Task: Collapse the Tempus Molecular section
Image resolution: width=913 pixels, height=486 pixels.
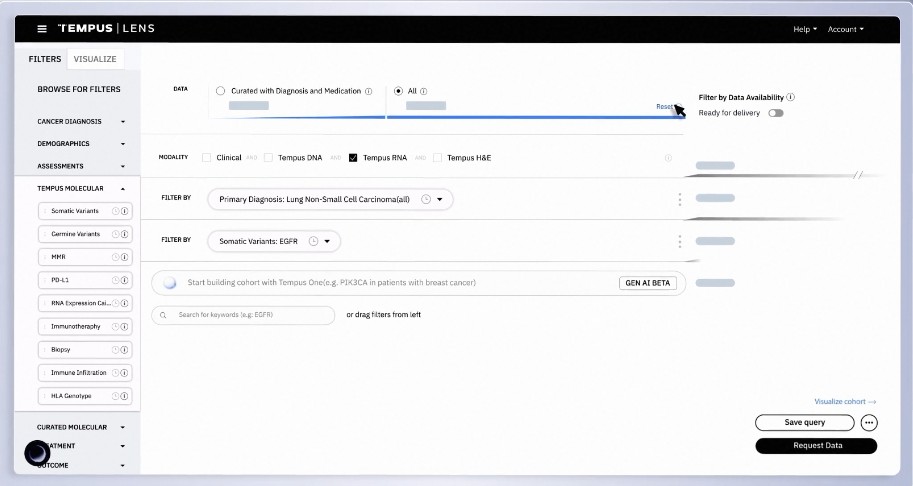Action: coord(82,189)
